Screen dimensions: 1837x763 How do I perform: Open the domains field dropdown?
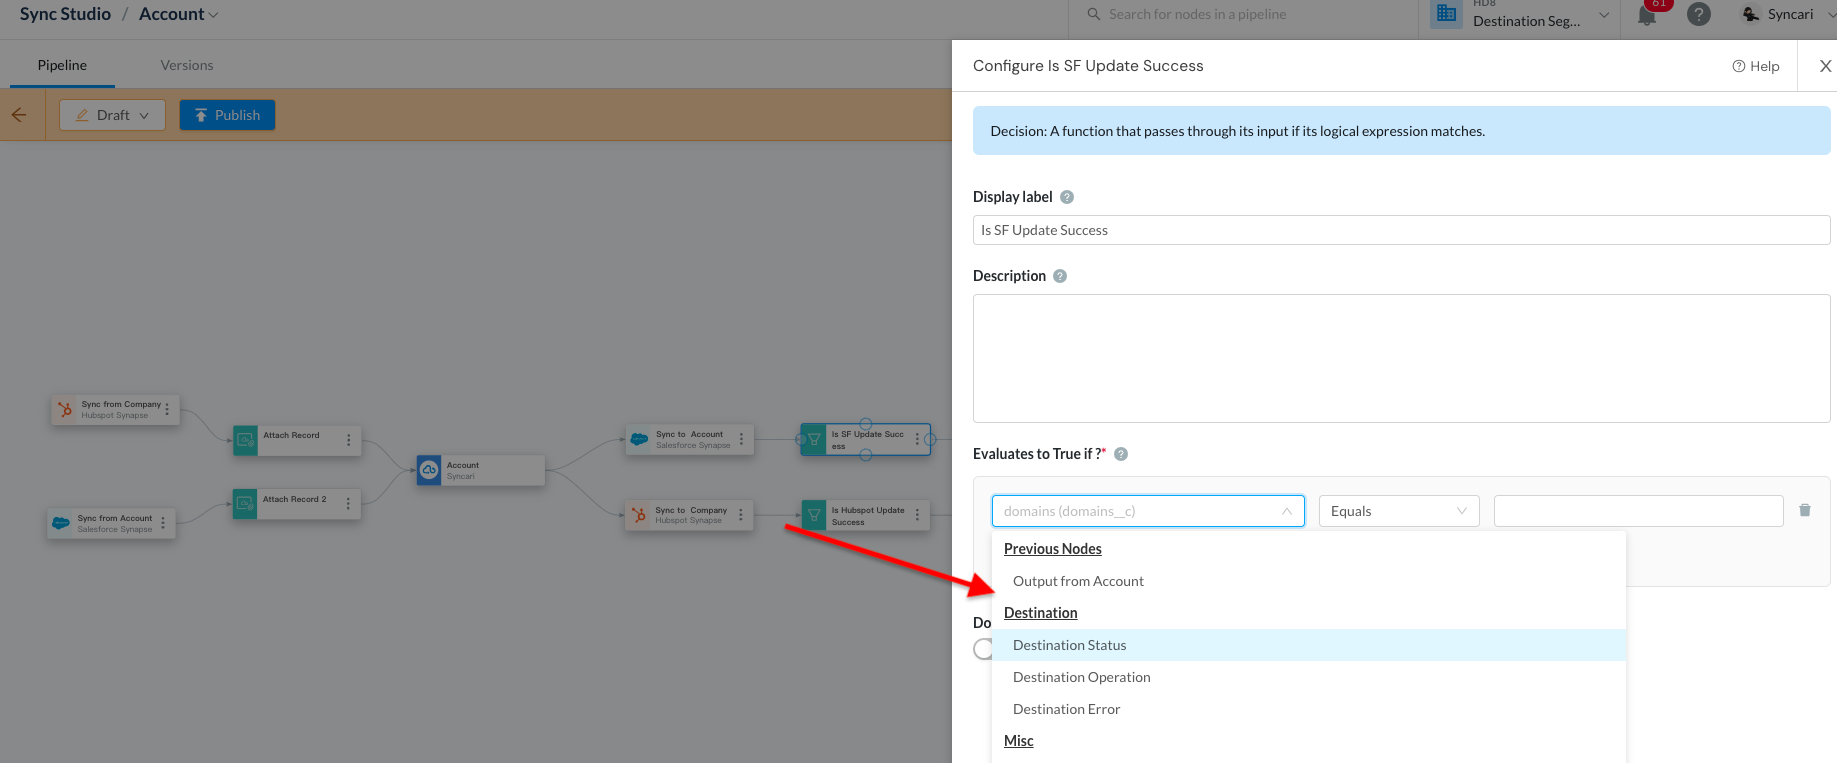pyautogui.click(x=1148, y=511)
